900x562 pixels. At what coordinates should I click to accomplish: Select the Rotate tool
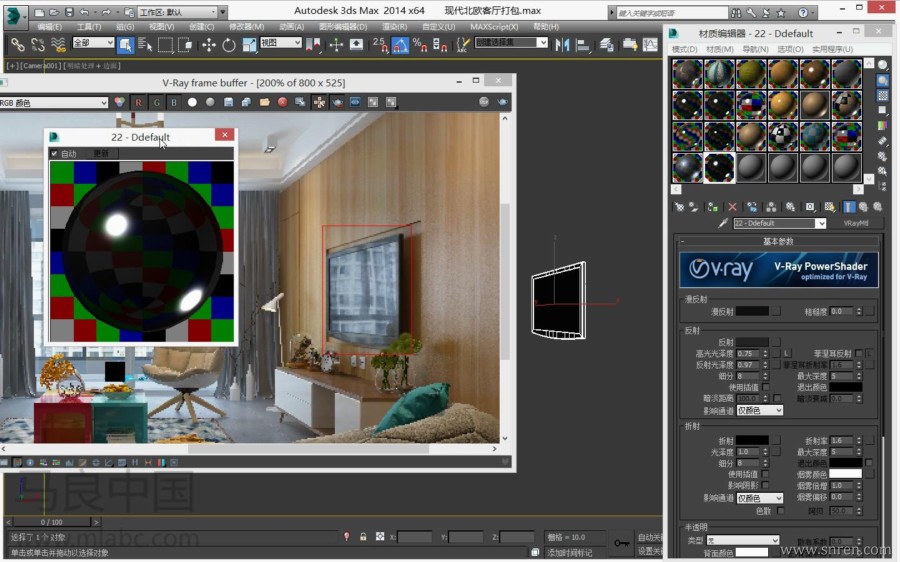point(228,44)
